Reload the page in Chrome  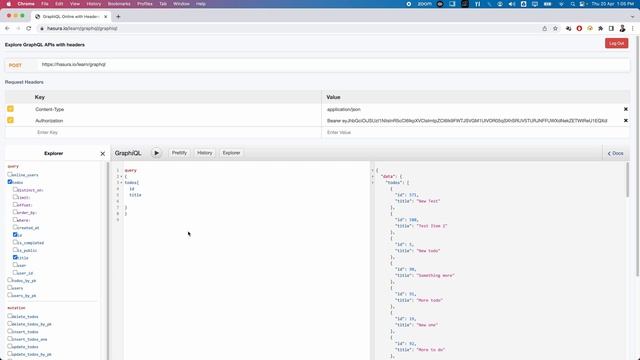coord(29,29)
